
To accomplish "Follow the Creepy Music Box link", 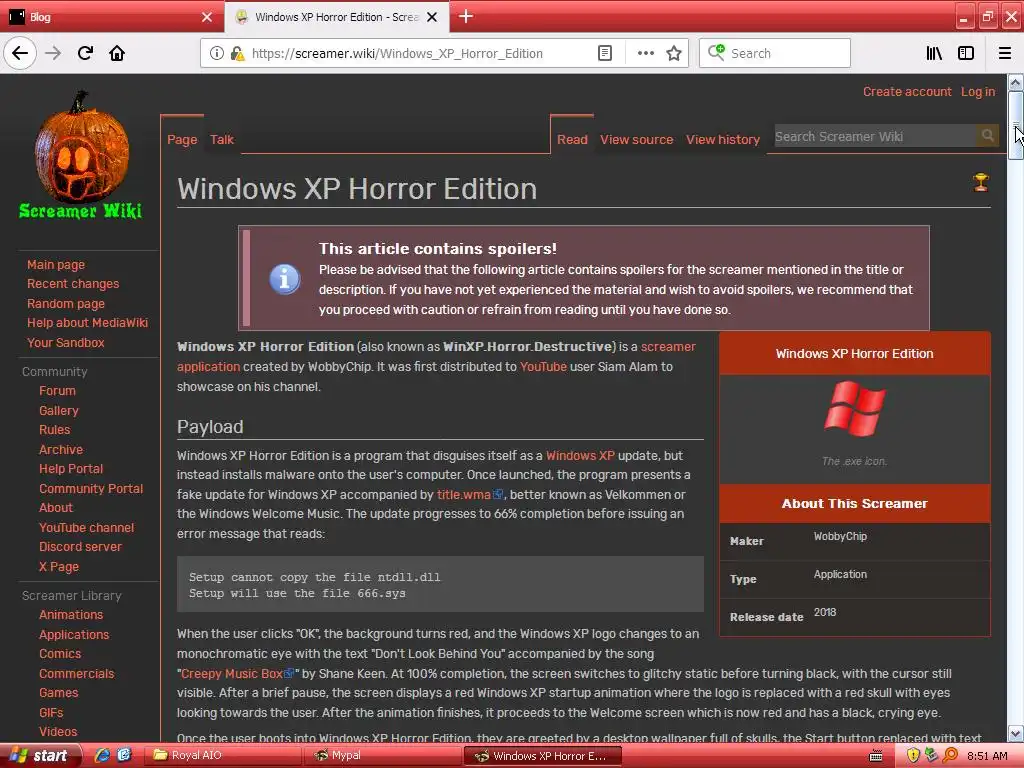I will coord(238,673).
